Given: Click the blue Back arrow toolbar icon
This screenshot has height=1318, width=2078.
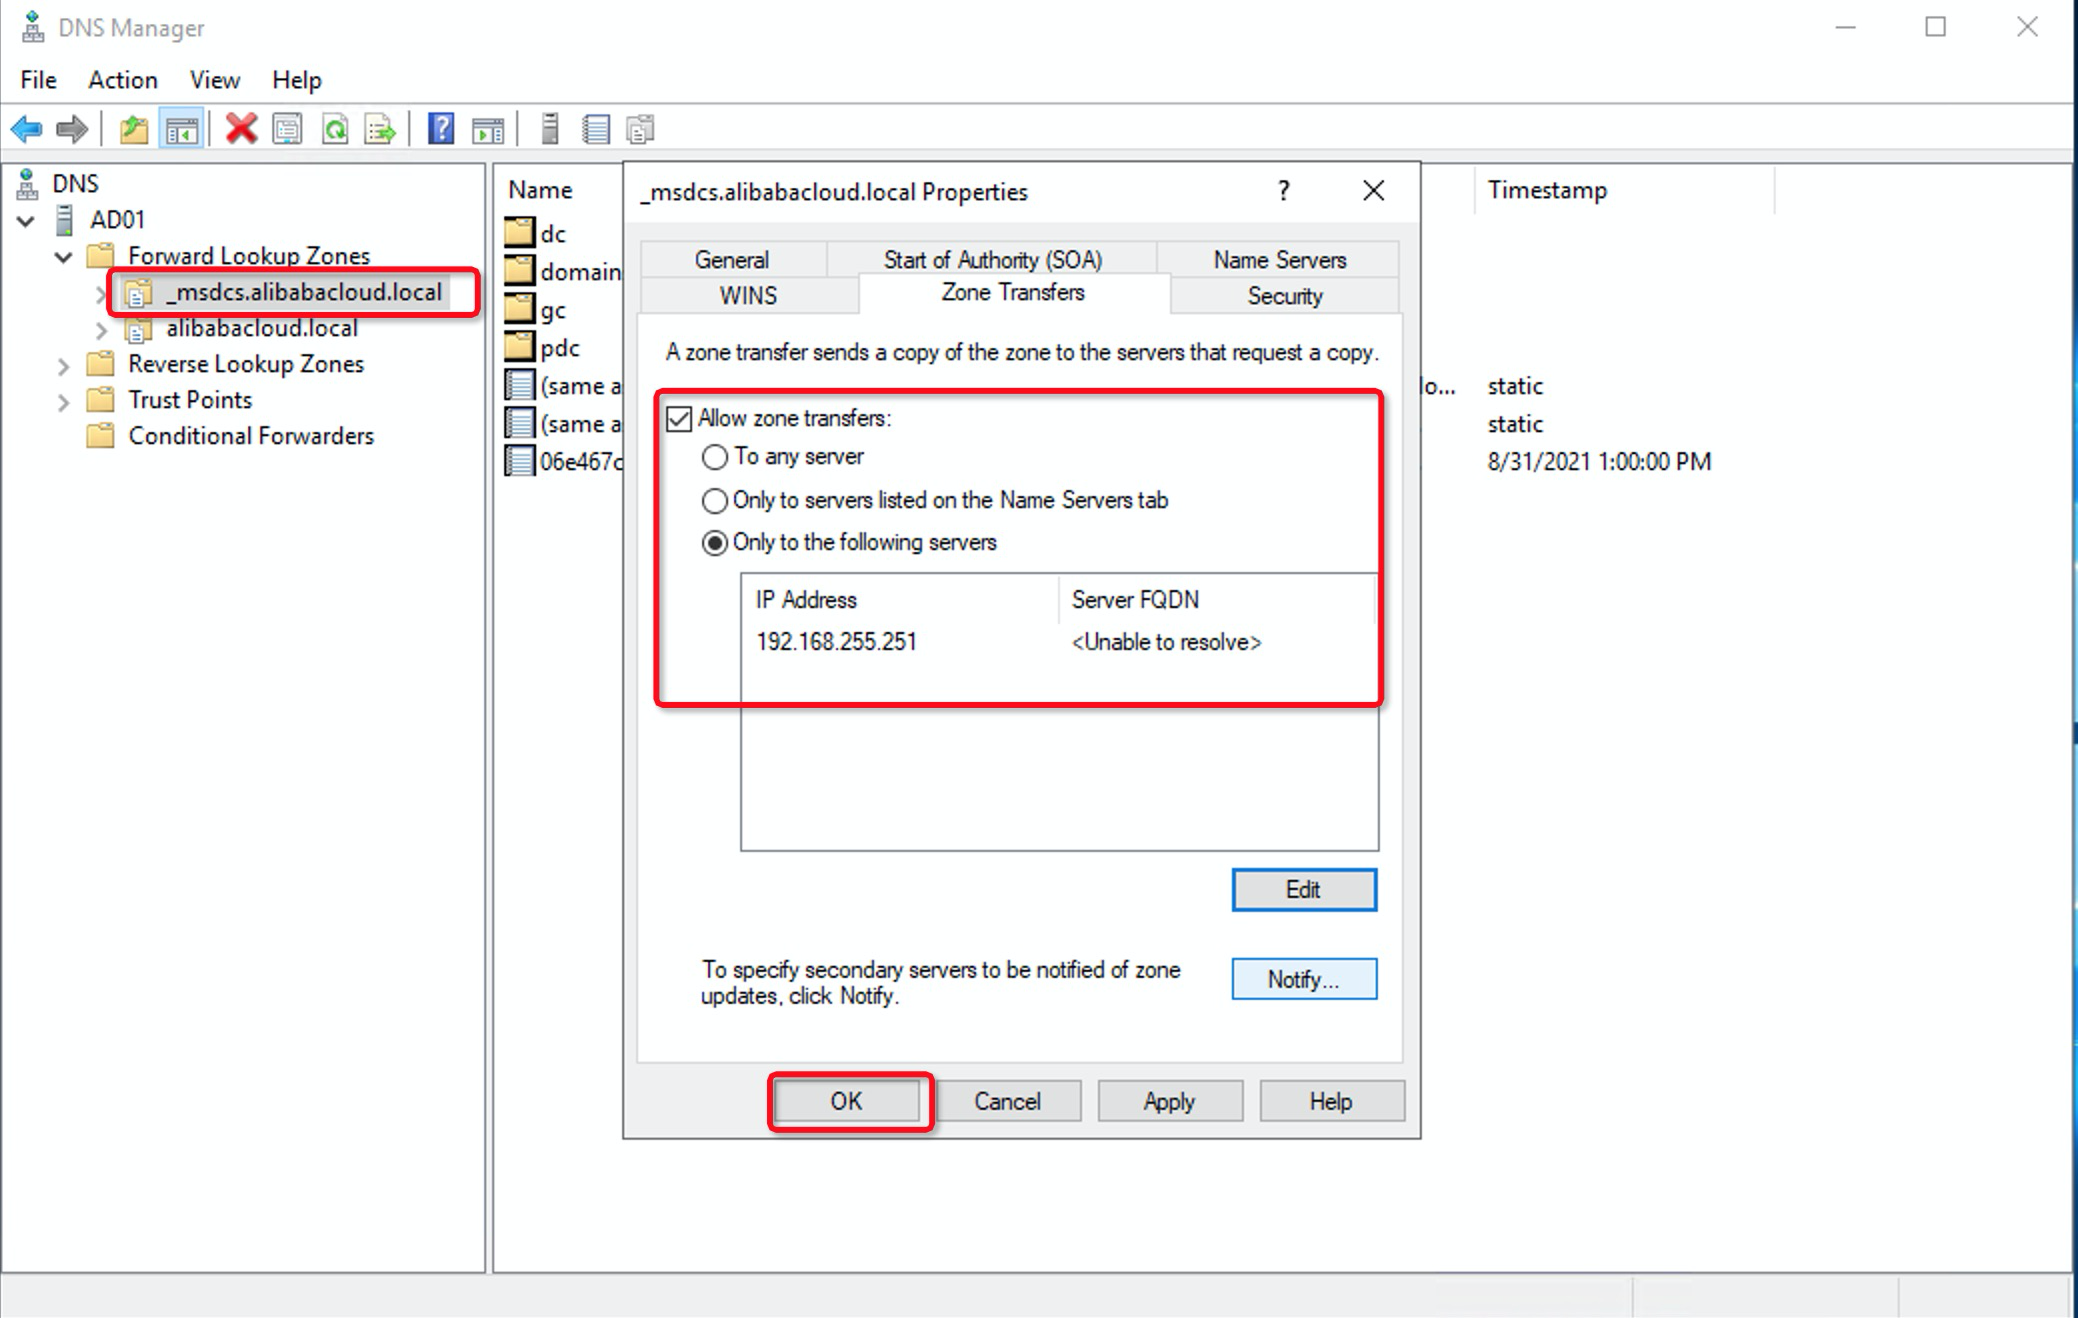Looking at the screenshot, I should point(27,129).
